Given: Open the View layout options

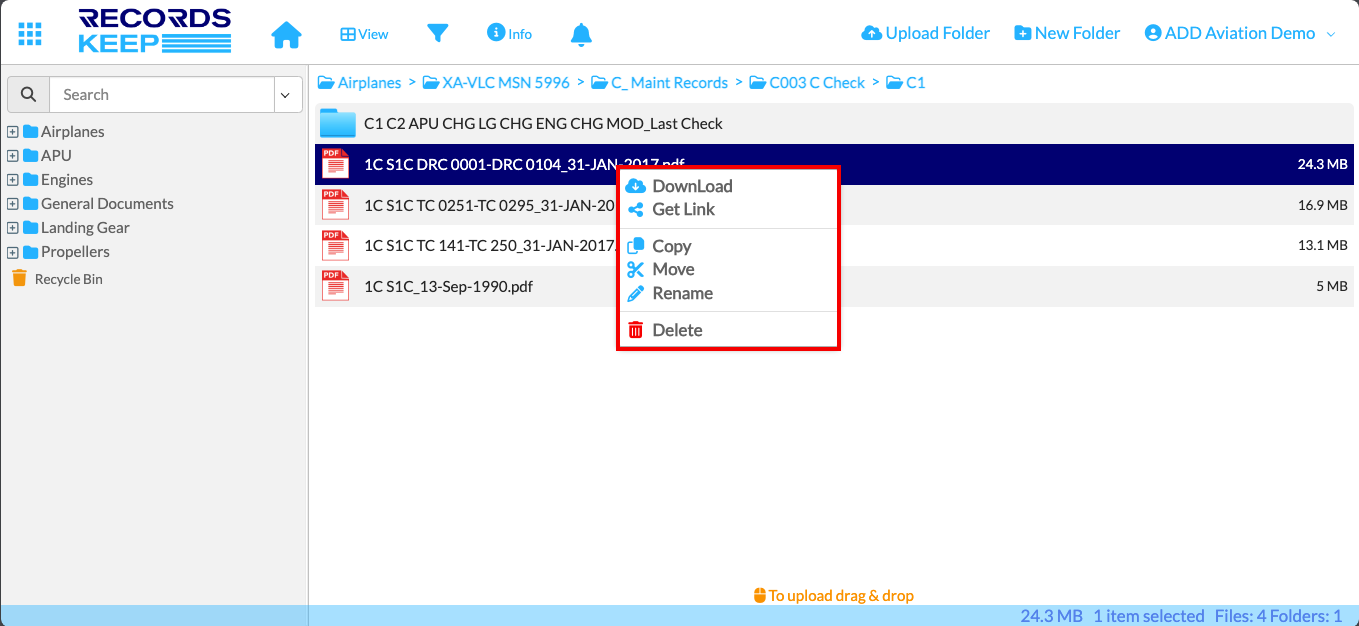Looking at the screenshot, I should pos(364,34).
